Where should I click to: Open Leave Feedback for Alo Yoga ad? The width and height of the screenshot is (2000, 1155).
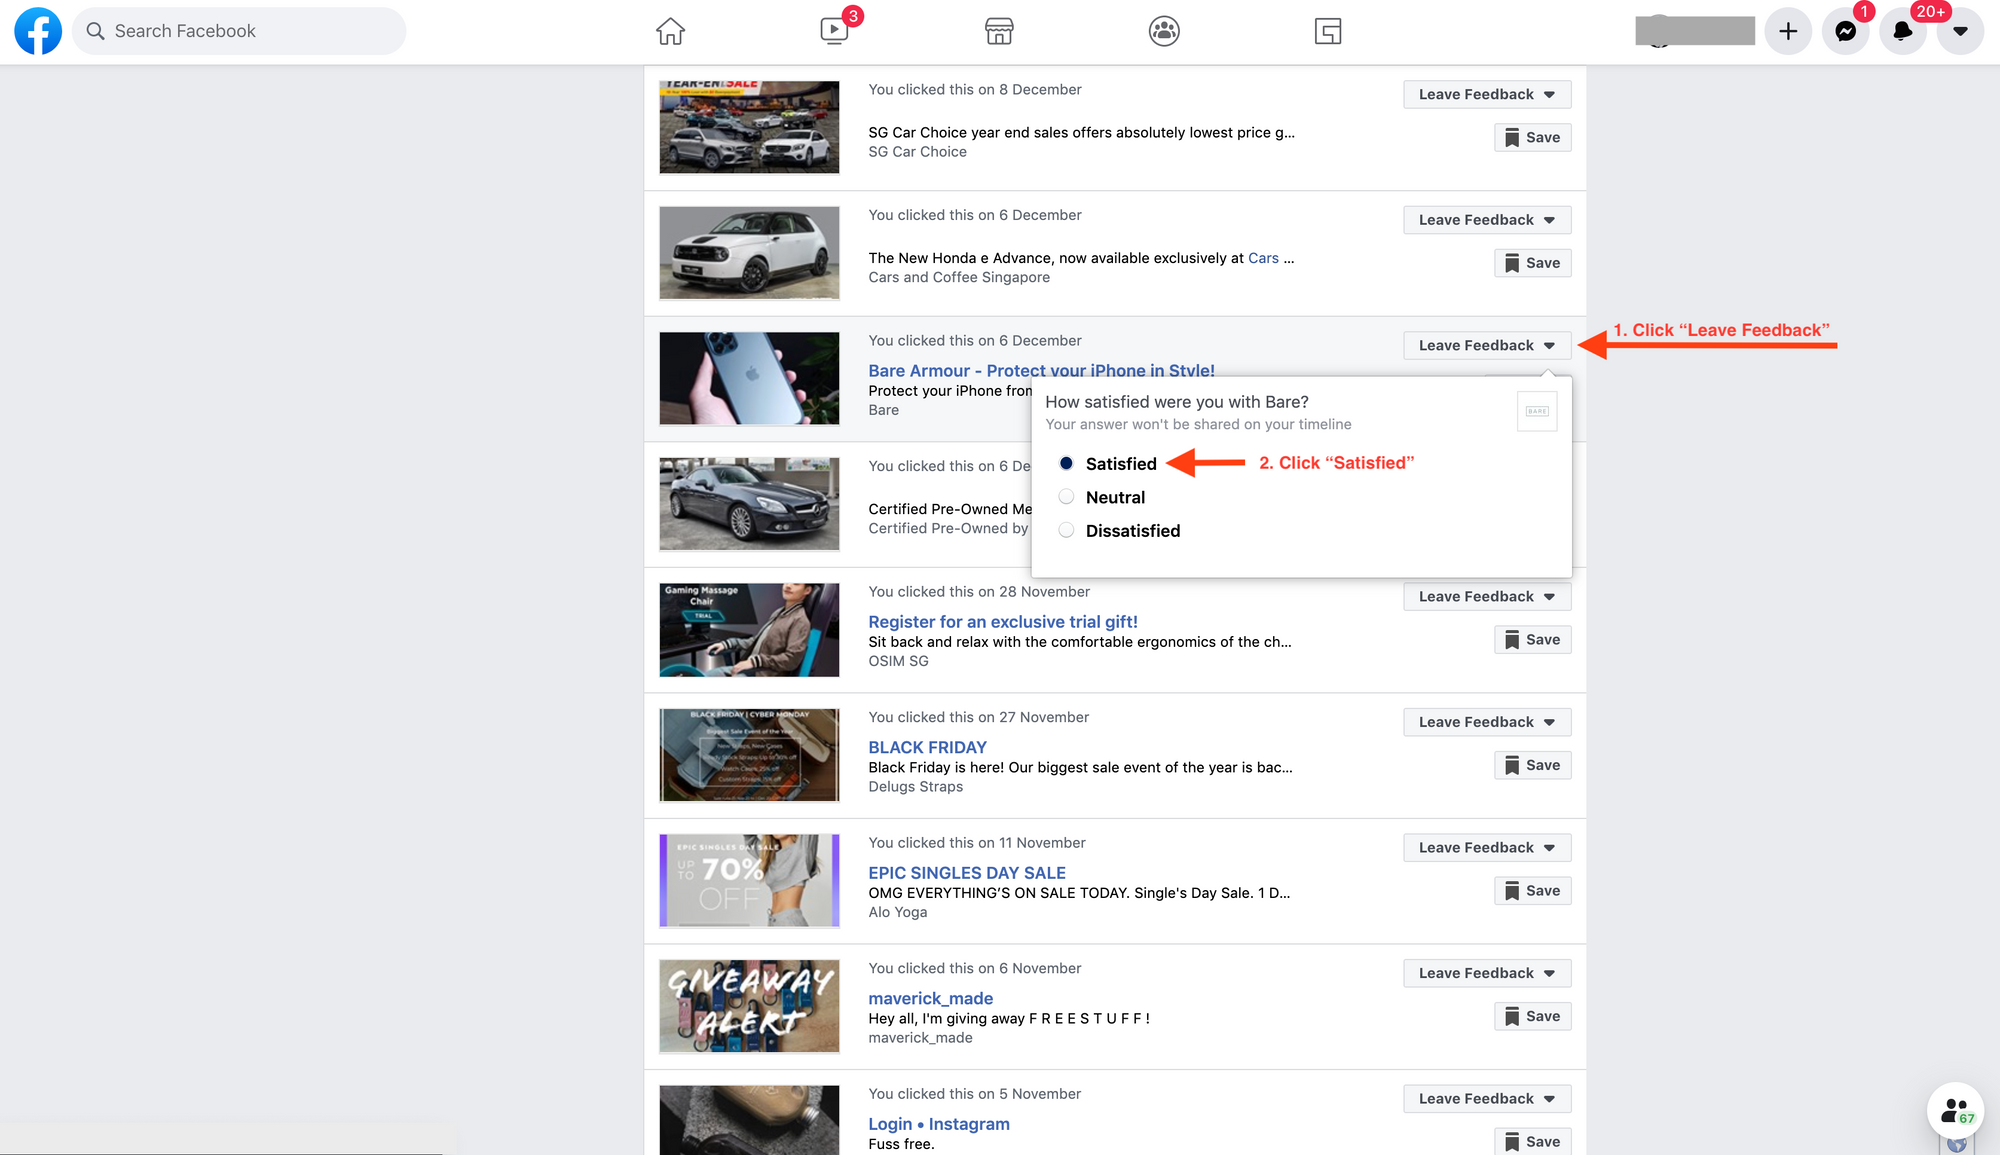pyautogui.click(x=1487, y=847)
